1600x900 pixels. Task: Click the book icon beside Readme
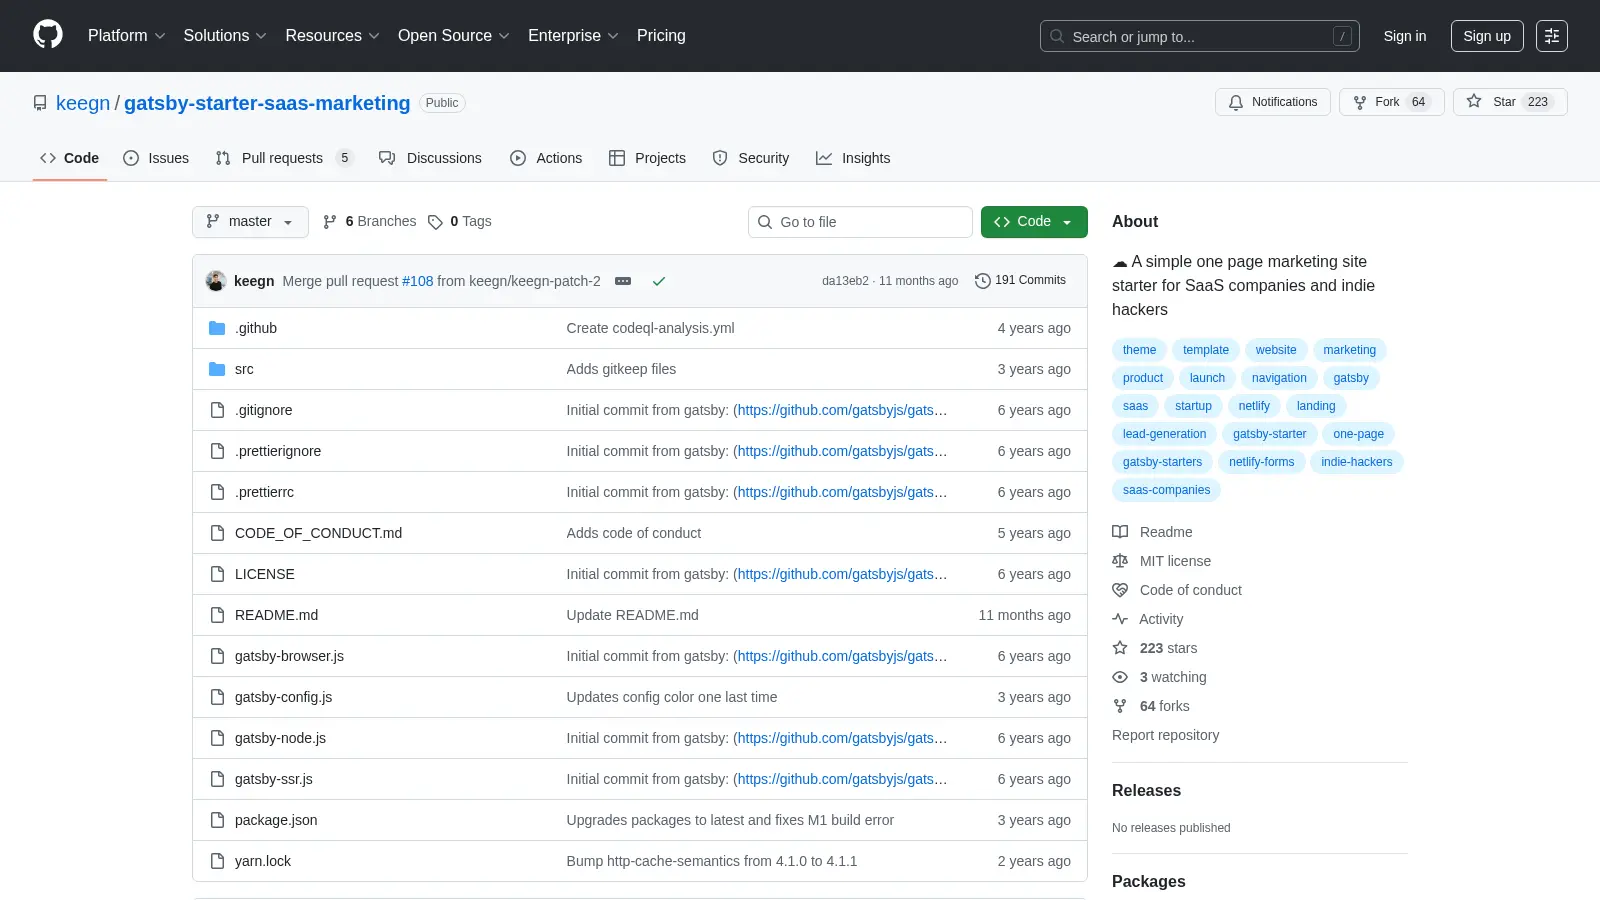[x=1120, y=532]
